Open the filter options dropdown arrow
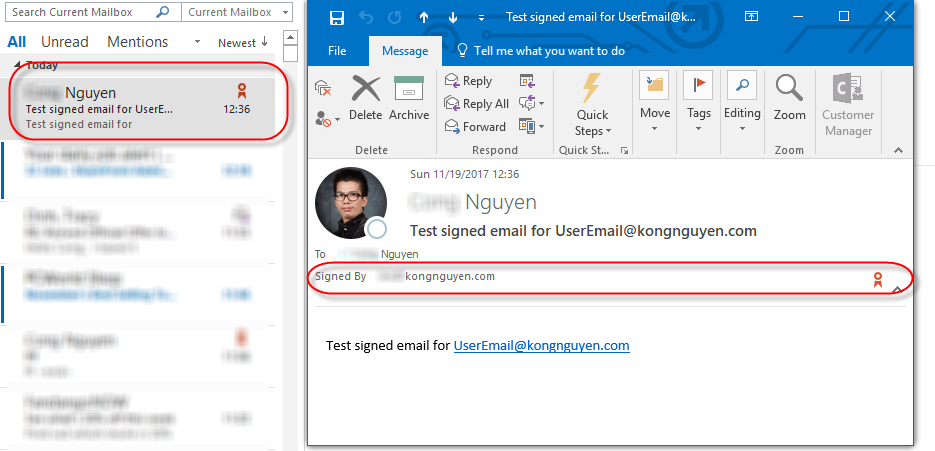The image size is (935, 451). [x=197, y=42]
